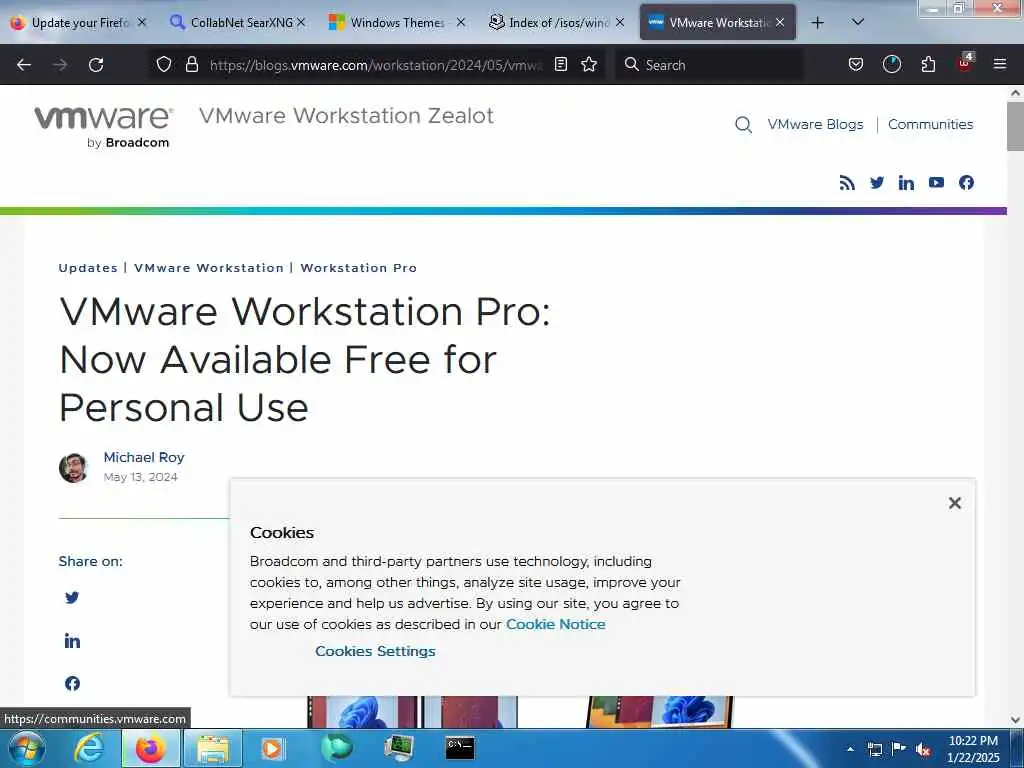Click Michael Roy's author avatar
The height and width of the screenshot is (768, 1024).
[x=74, y=468]
